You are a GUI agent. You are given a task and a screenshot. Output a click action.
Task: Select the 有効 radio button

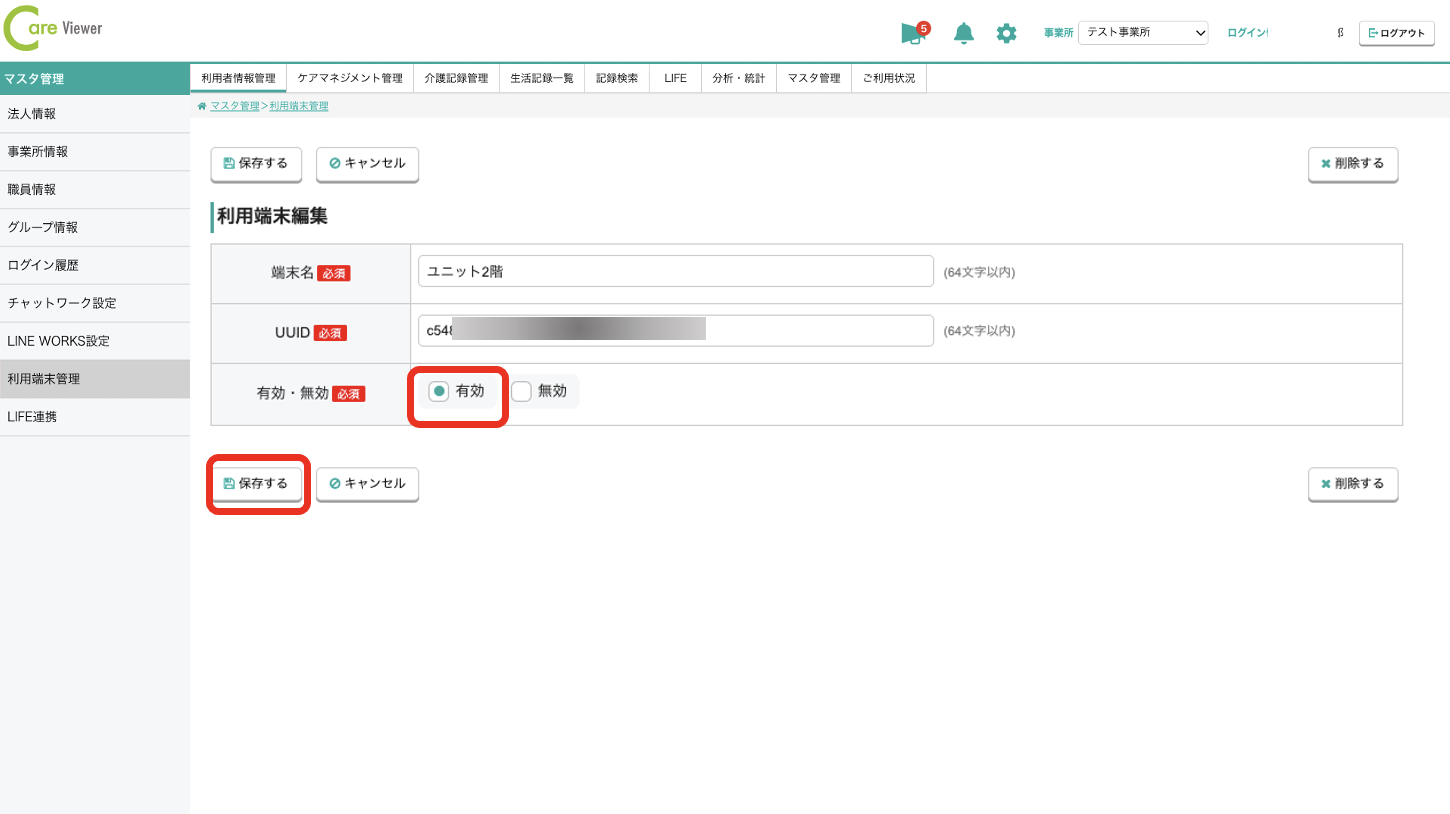[439, 392]
